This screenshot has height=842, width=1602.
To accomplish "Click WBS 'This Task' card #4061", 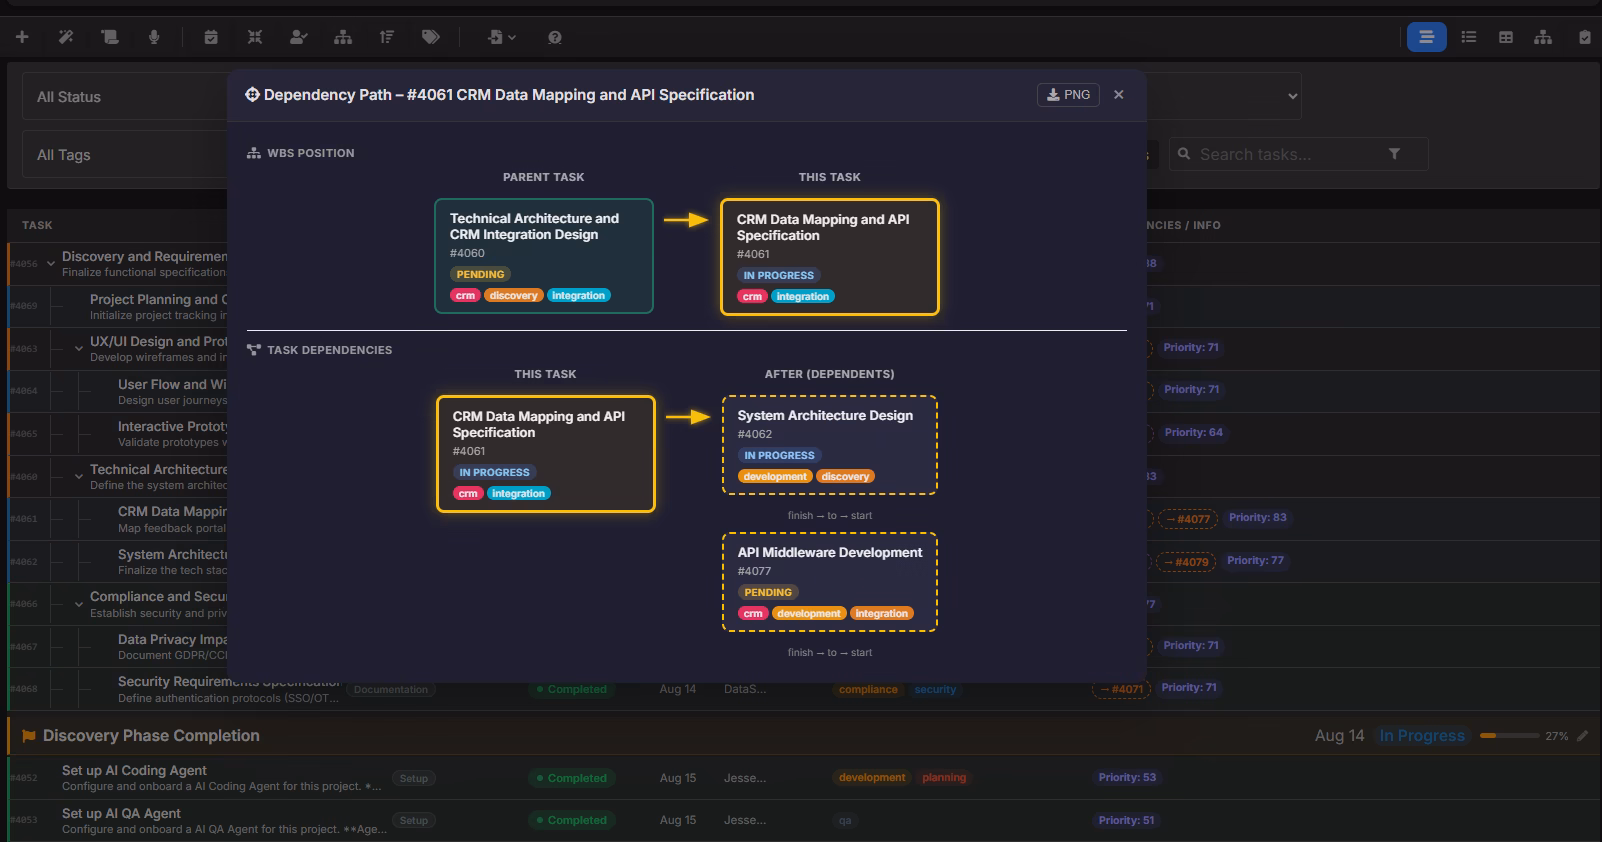I will 830,257.
